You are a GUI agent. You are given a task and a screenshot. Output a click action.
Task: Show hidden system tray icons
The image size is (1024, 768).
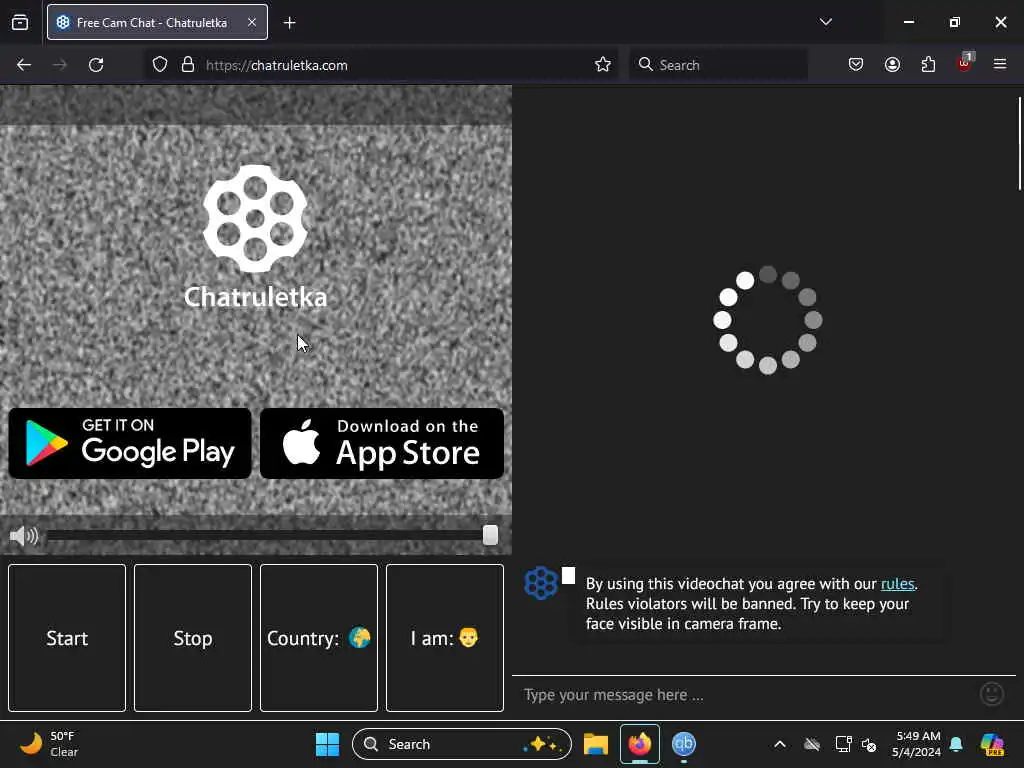coord(780,744)
